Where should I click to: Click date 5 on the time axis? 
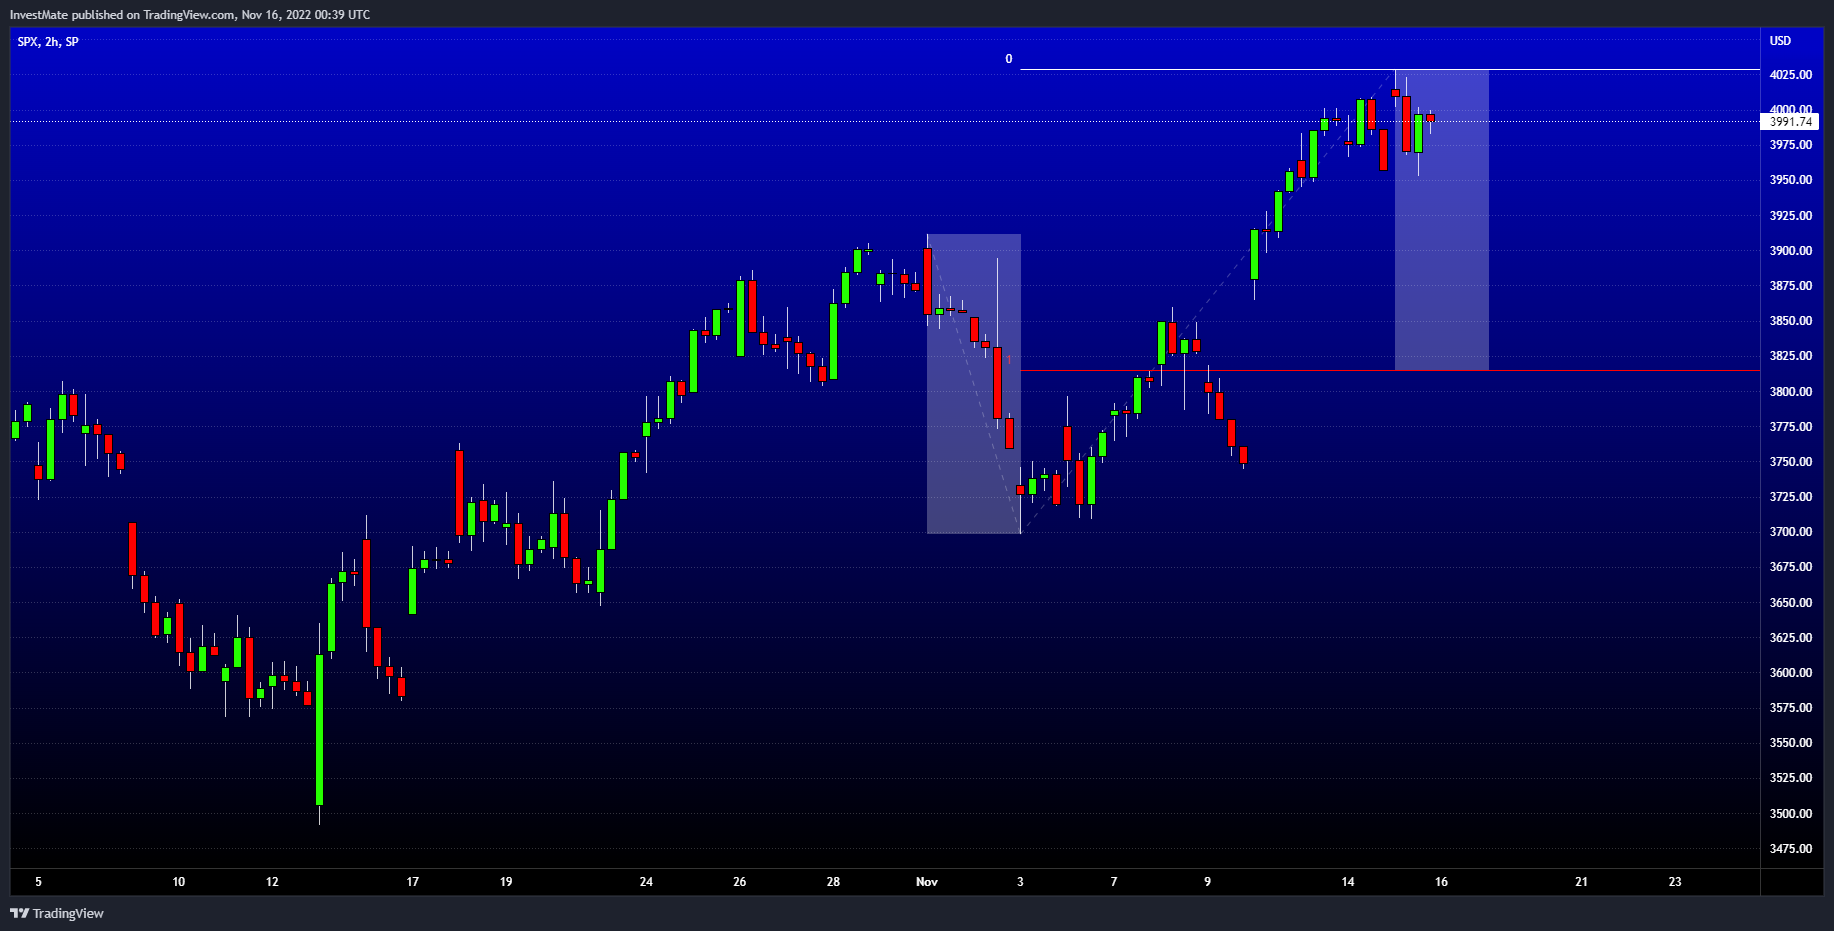point(39,882)
